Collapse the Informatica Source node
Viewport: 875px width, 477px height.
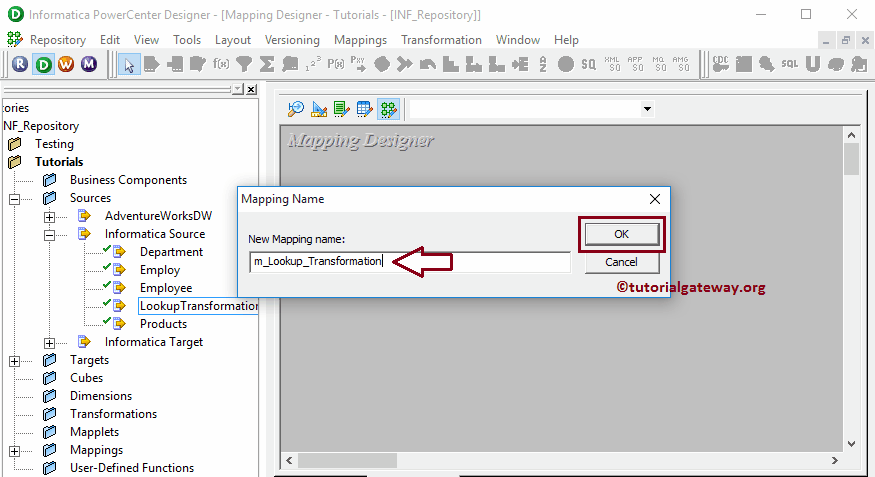coord(50,235)
